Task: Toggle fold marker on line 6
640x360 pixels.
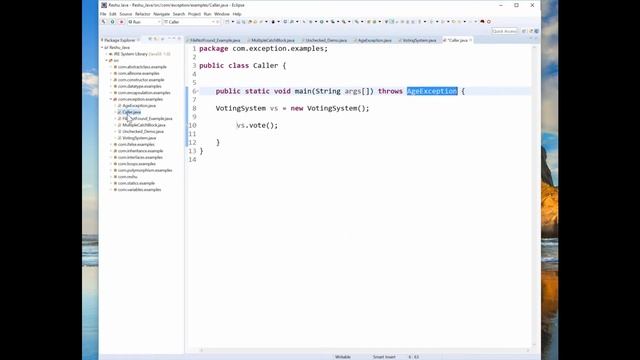Action: pos(198,91)
